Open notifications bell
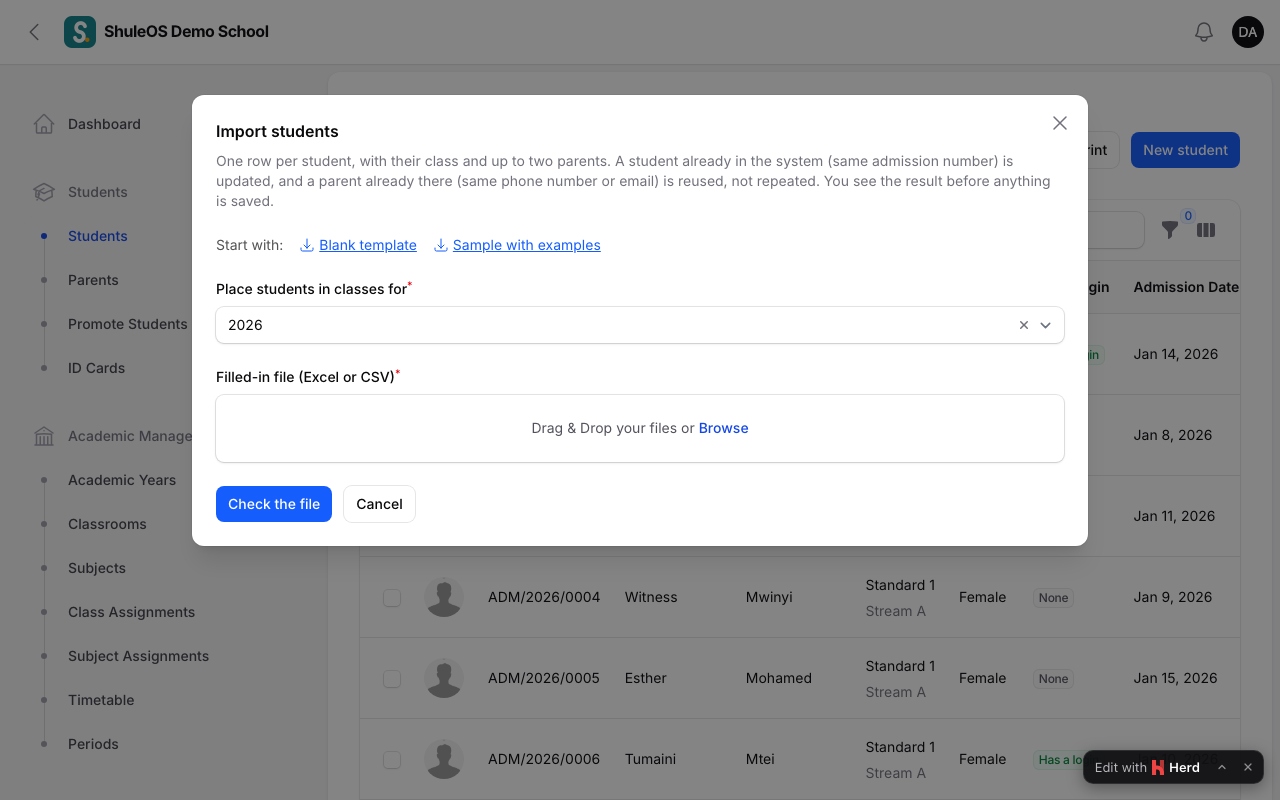The image size is (1280, 800). tap(1204, 32)
